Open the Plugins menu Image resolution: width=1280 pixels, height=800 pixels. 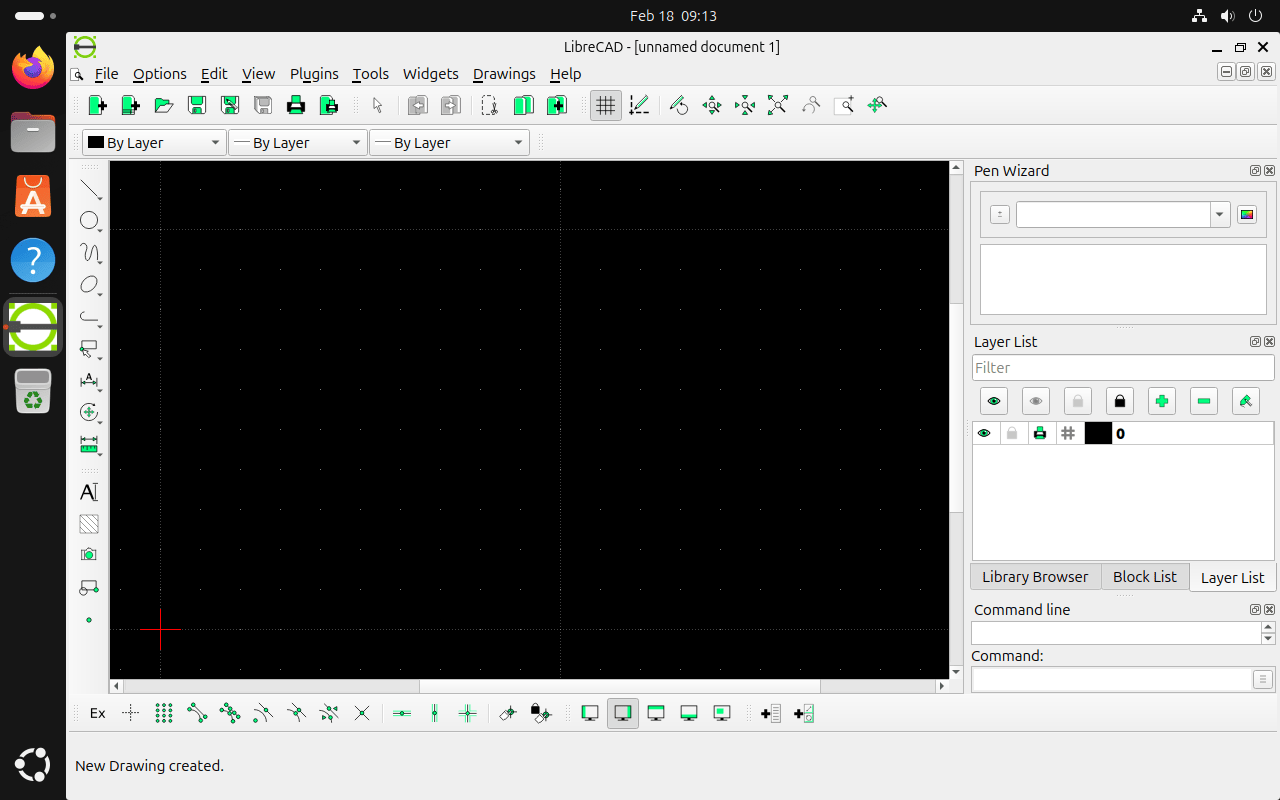click(314, 74)
